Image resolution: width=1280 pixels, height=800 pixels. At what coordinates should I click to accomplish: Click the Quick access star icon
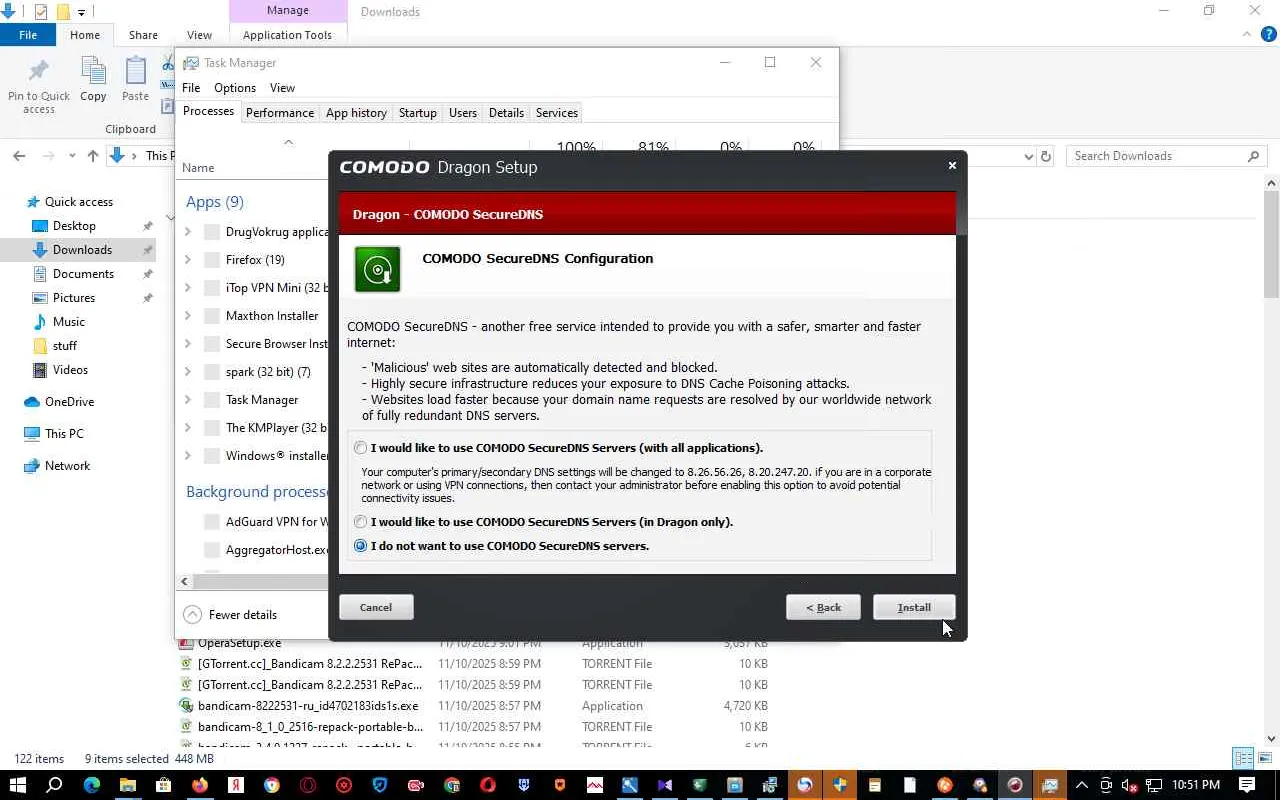[33, 202]
